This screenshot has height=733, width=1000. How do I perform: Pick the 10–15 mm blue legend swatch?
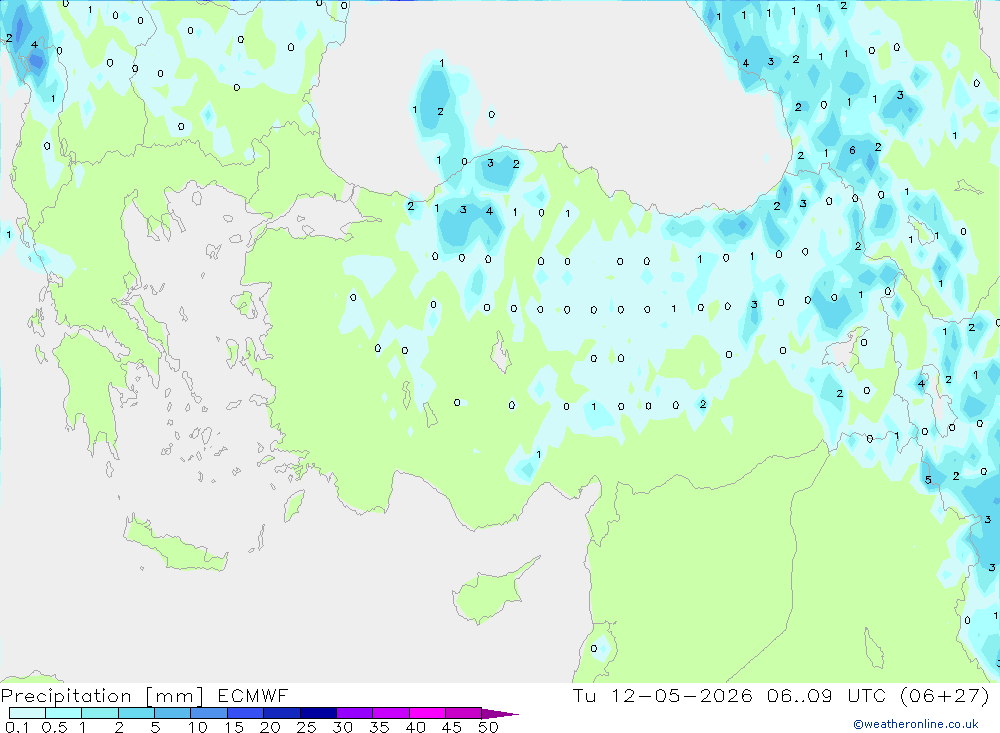pyautogui.click(x=209, y=713)
